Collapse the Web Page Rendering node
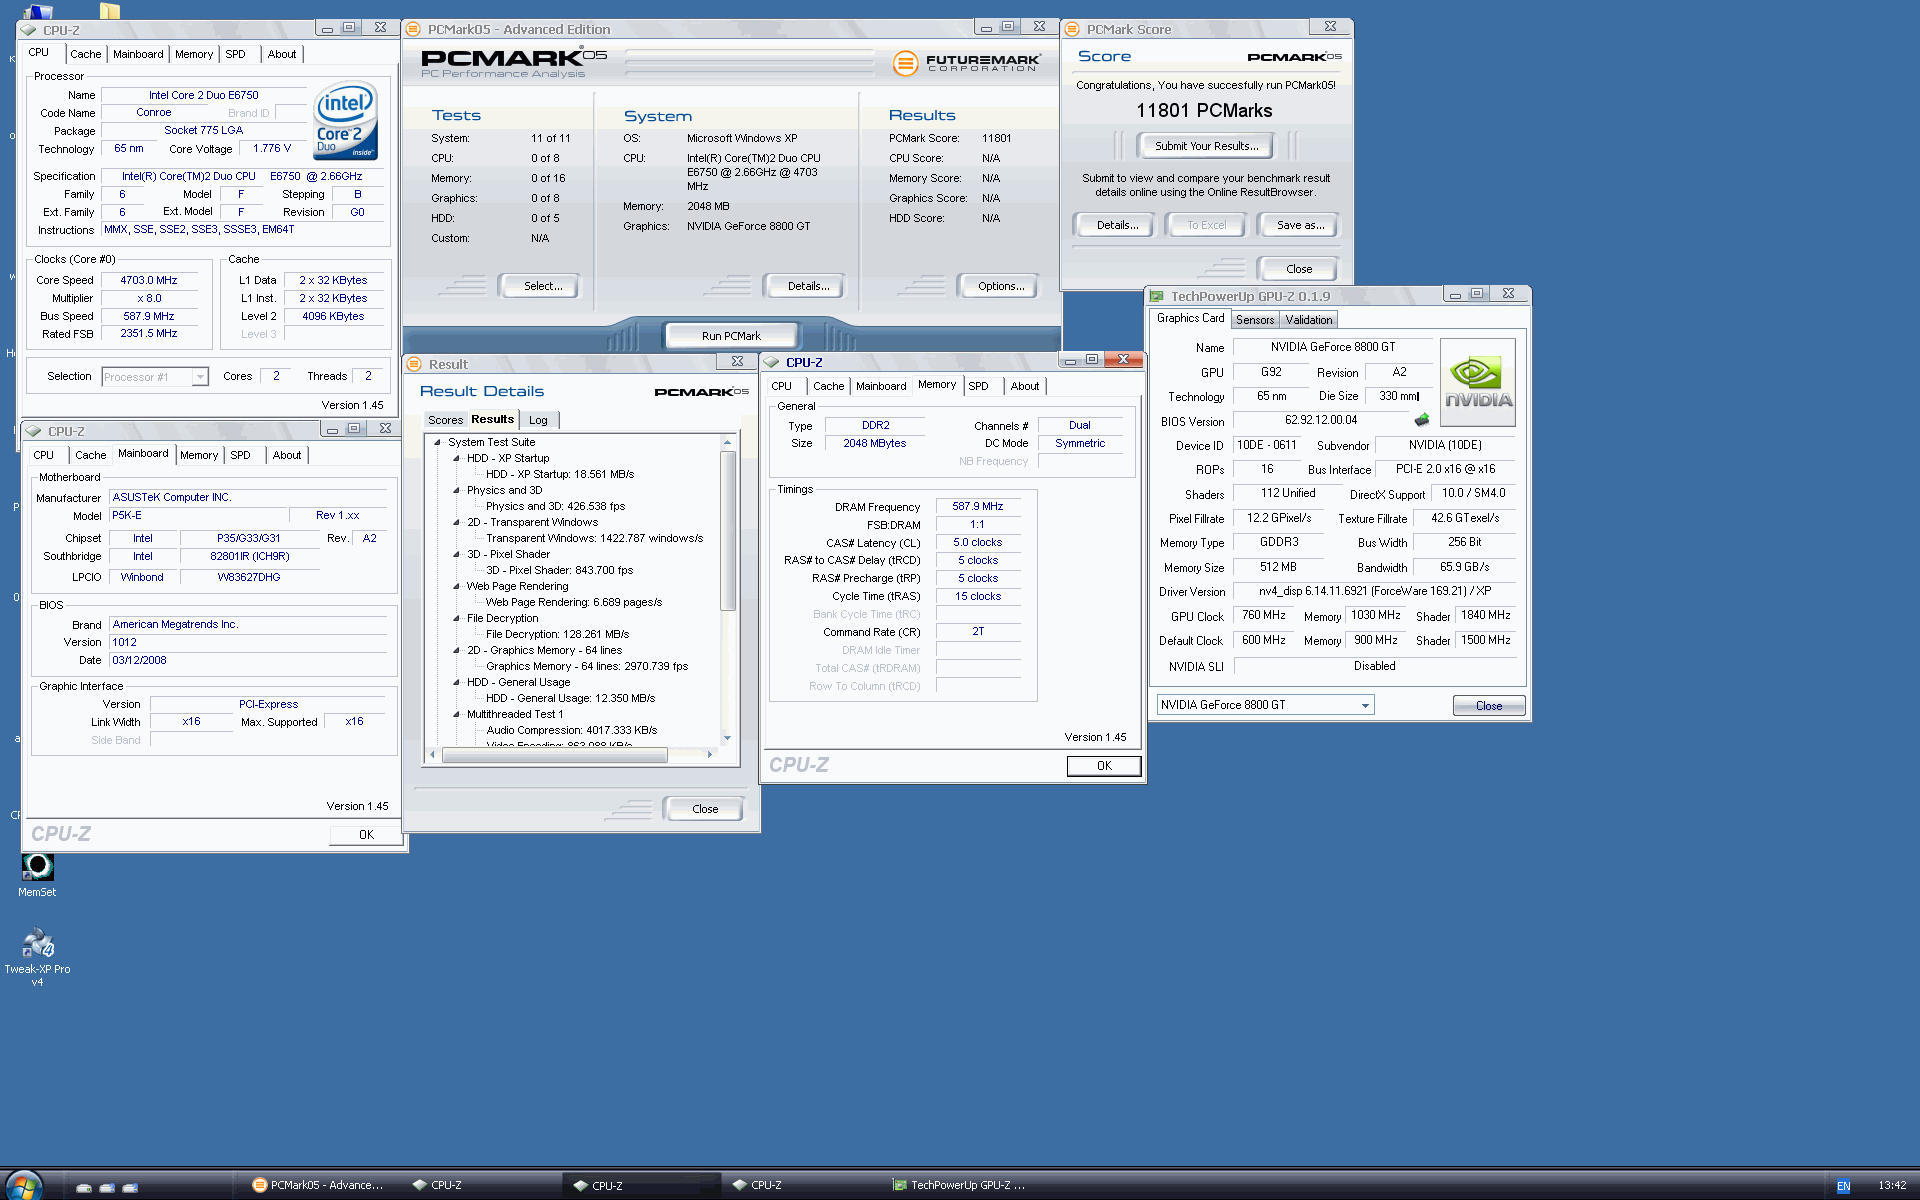The width and height of the screenshot is (1920, 1200). 456,586
